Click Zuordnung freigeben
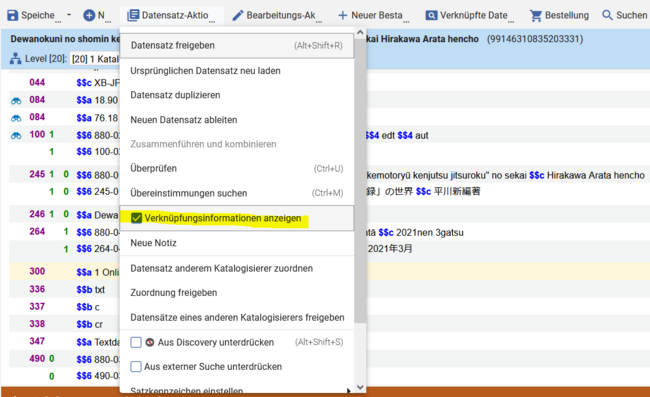 point(237,293)
